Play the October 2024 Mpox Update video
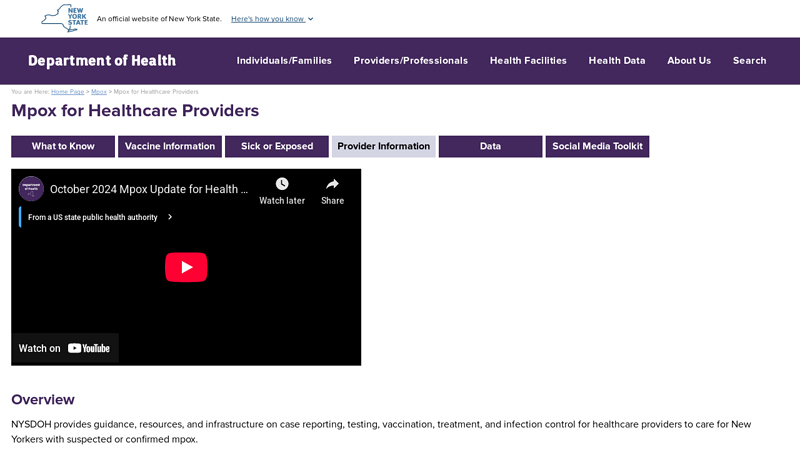Screen dimensions: 800x450 point(186,267)
